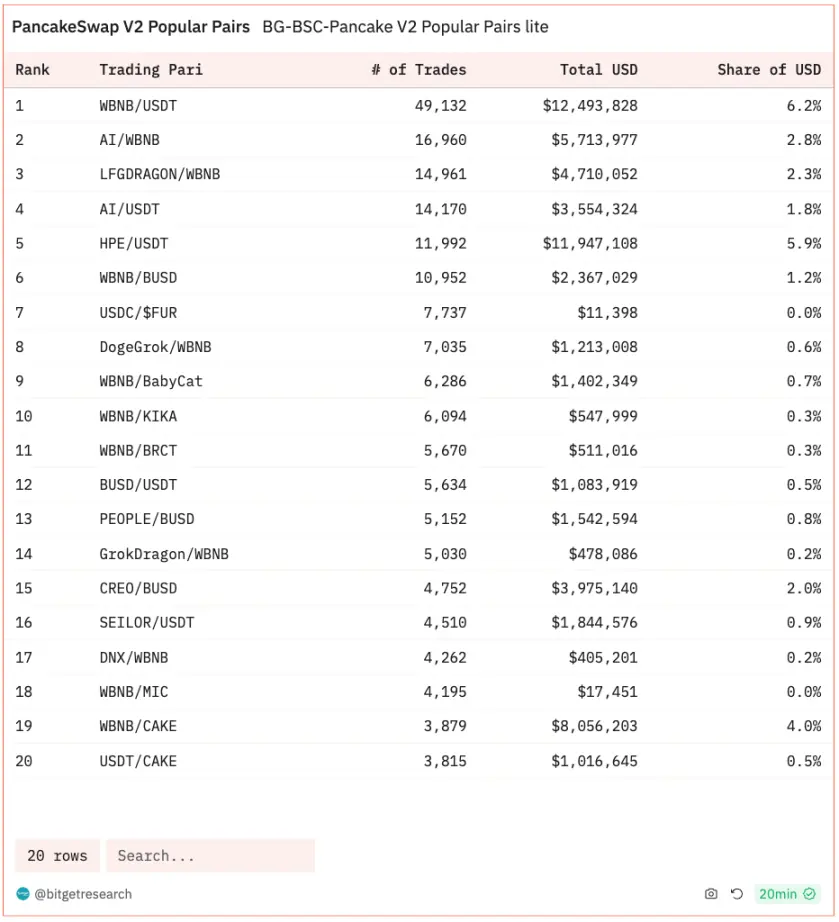The image size is (839, 922).
Task: Click the bitgetresearch avatar icon
Action: [x=23, y=894]
